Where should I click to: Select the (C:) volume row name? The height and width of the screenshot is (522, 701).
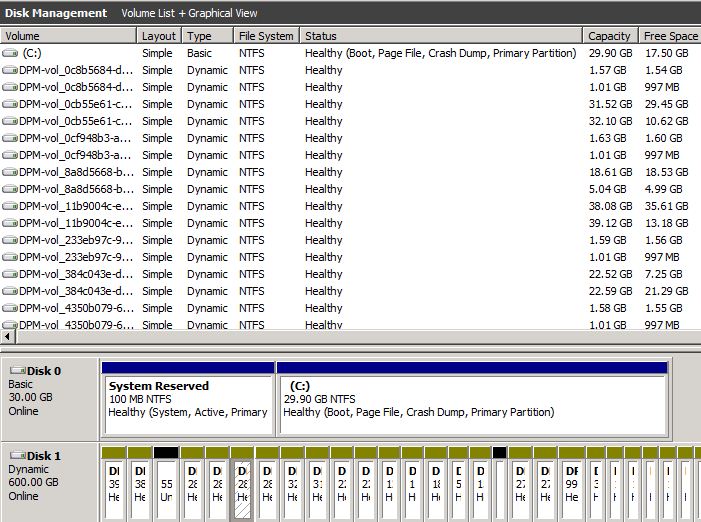32,53
